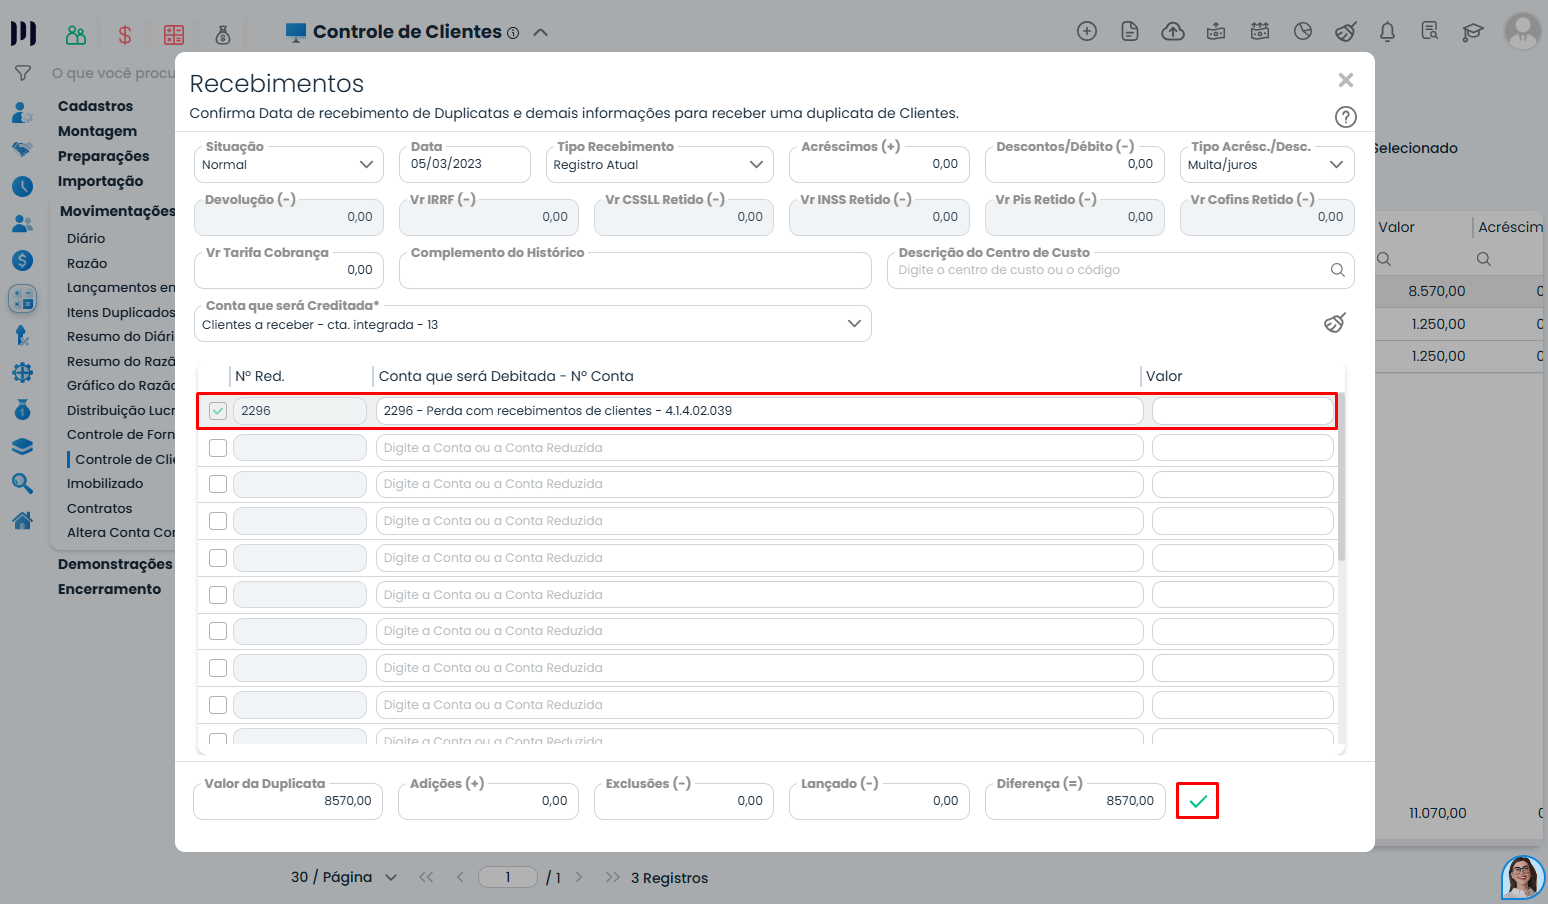The image size is (1548, 904).
Task: Check the second debit account row checkbox
Action: [218, 448]
